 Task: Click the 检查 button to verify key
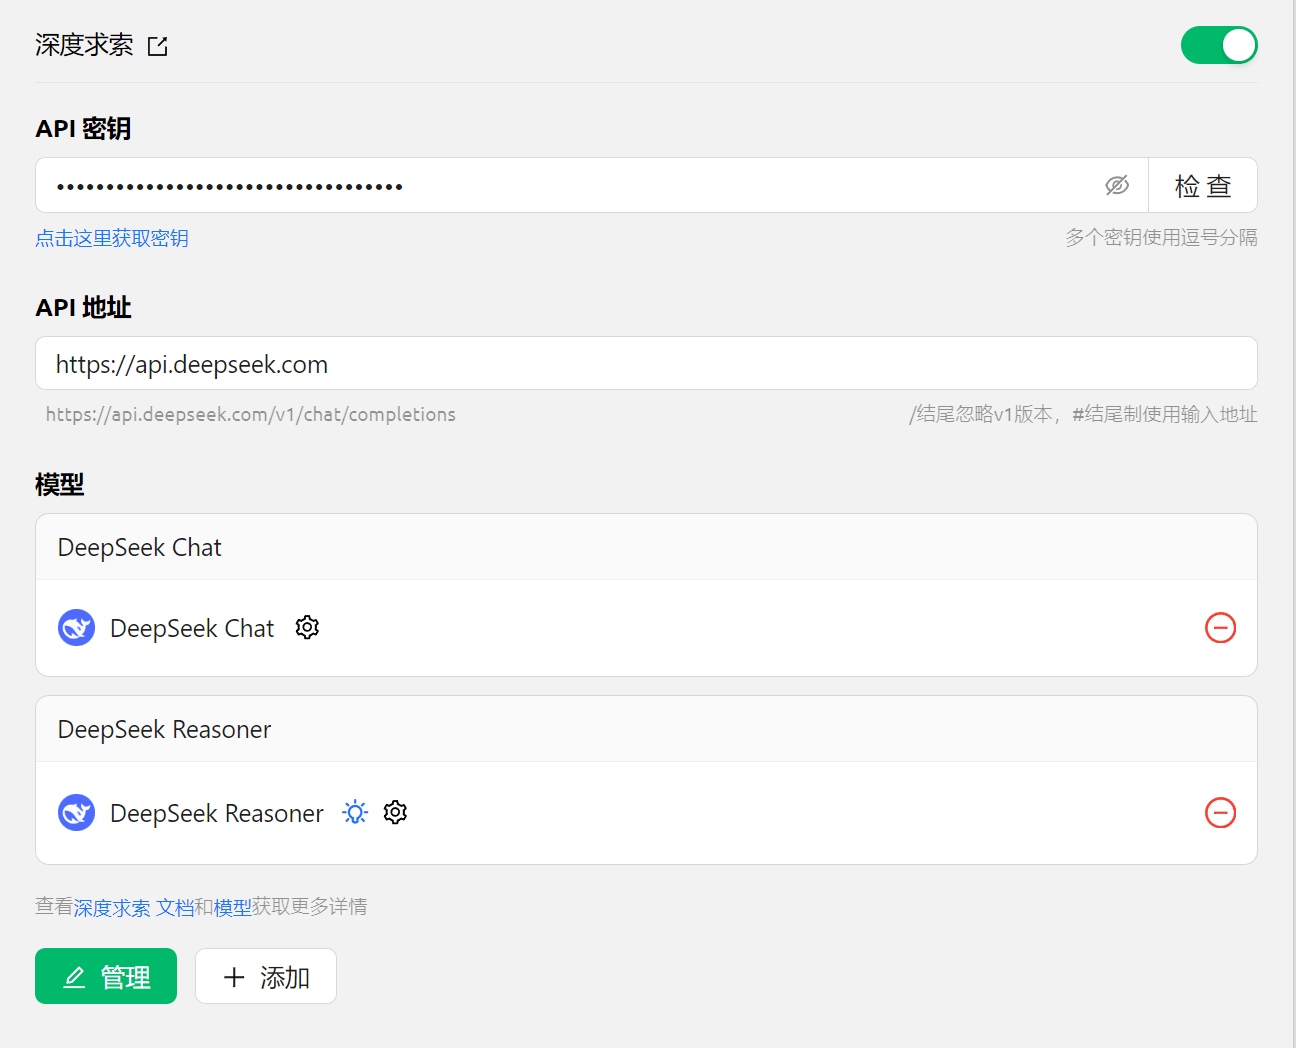(1202, 186)
